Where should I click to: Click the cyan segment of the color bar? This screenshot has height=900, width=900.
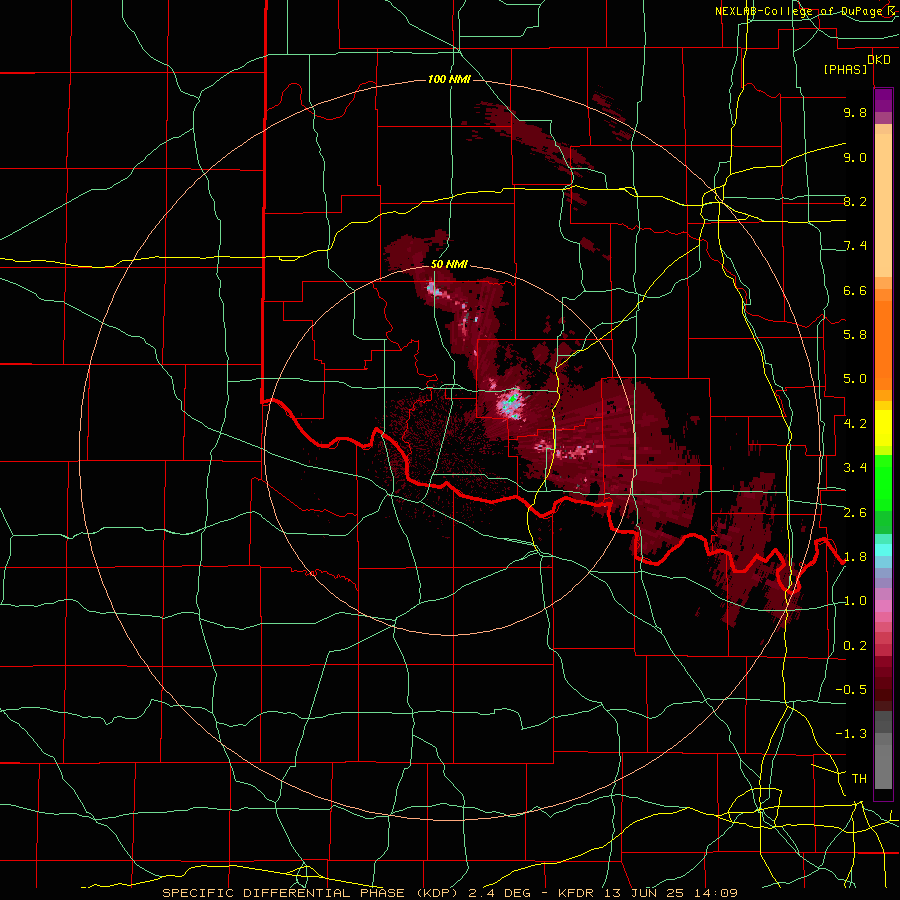coord(883,550)
